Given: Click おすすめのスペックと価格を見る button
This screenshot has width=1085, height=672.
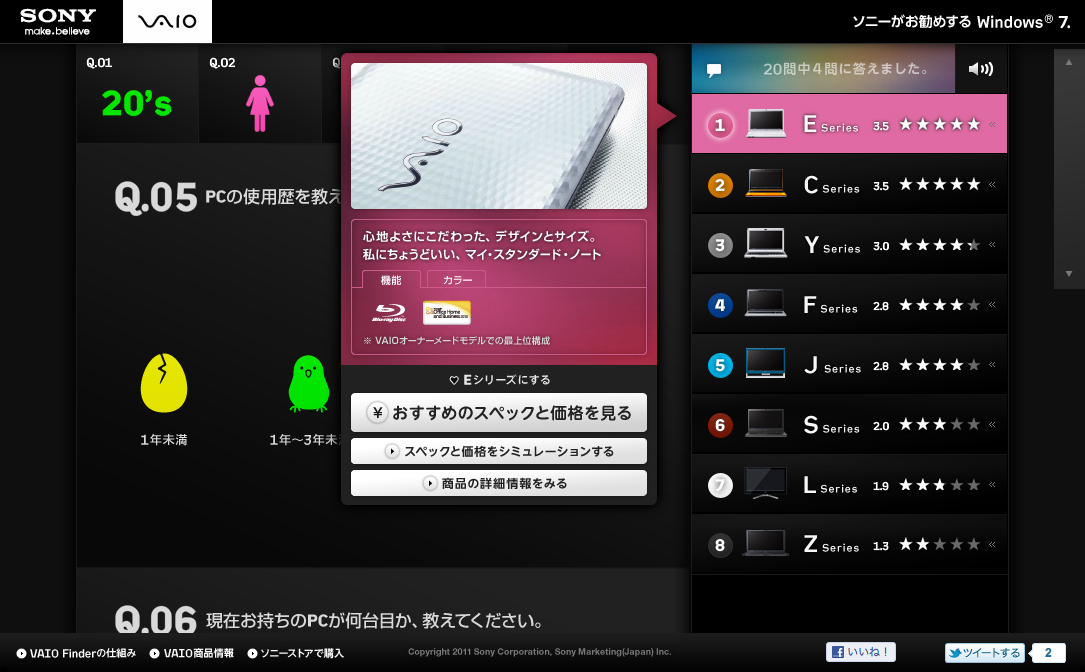Looking at the screenshot, I should coord(498,413).
